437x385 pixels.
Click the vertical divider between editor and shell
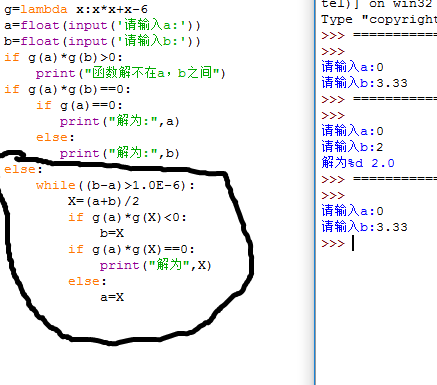(314, 192)
